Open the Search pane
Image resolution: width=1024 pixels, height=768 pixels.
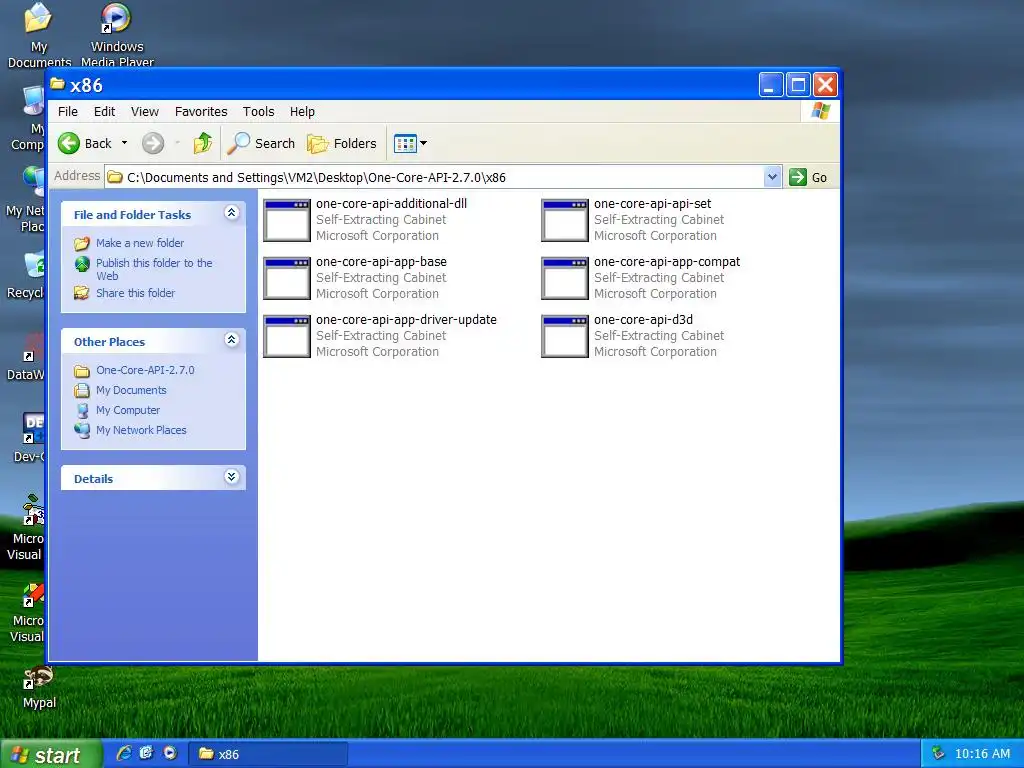tap(261, 143)
